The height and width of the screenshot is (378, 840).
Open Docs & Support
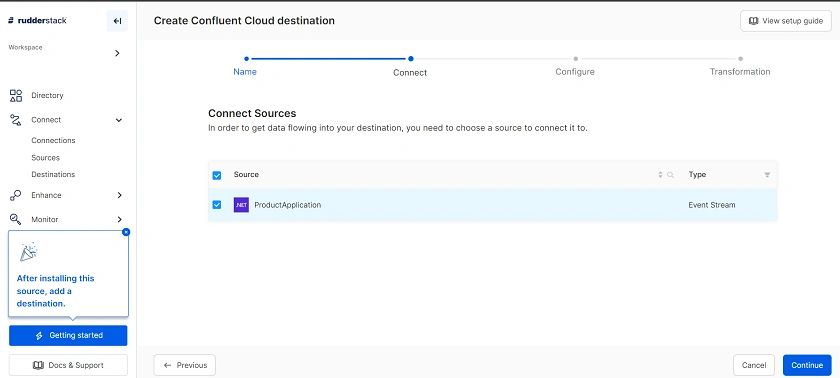pyautogui.click(x=68, y=365)
